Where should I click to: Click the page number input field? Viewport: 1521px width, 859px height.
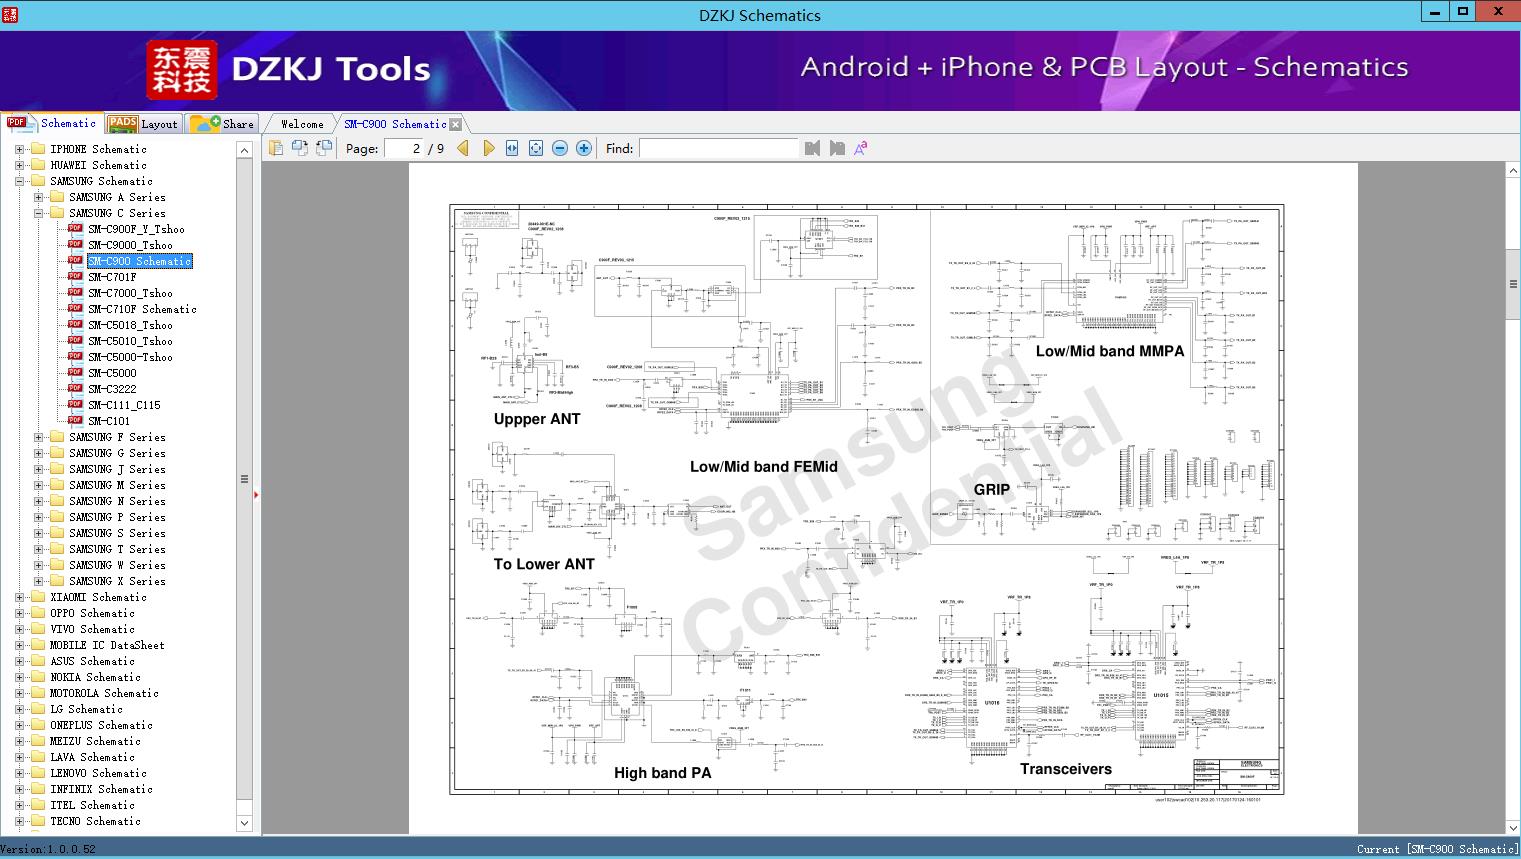coord(404,148)
